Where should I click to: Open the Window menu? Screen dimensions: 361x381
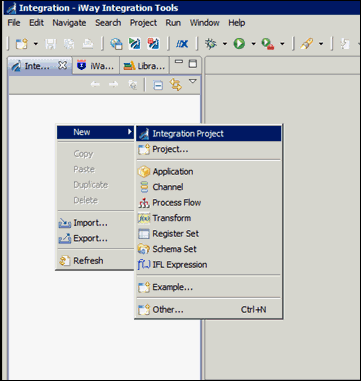click(x=204, y=23)
